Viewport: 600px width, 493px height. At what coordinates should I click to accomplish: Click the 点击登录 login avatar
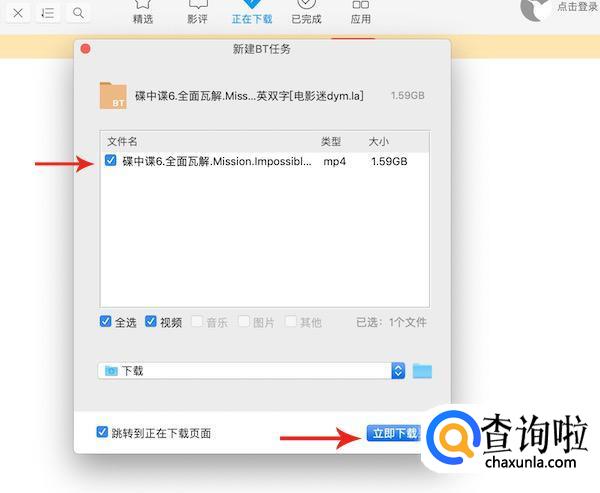click(x=536, y=8)
